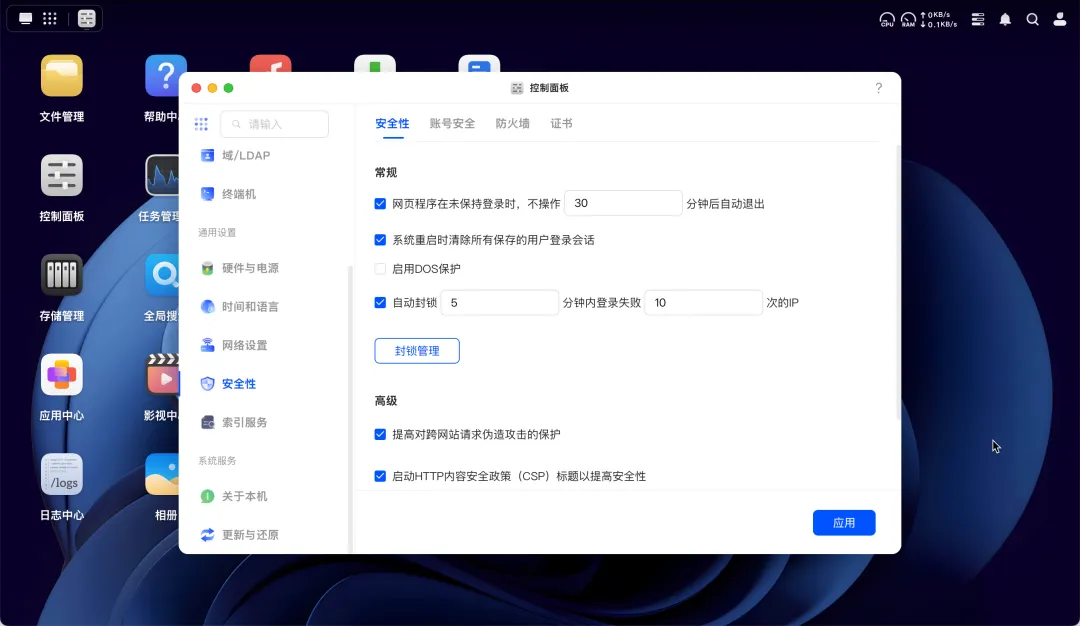This screenshot has width=1080, height=626.
Task: Click the sidebar vertical scrollbar
Action: pos(350,409)
